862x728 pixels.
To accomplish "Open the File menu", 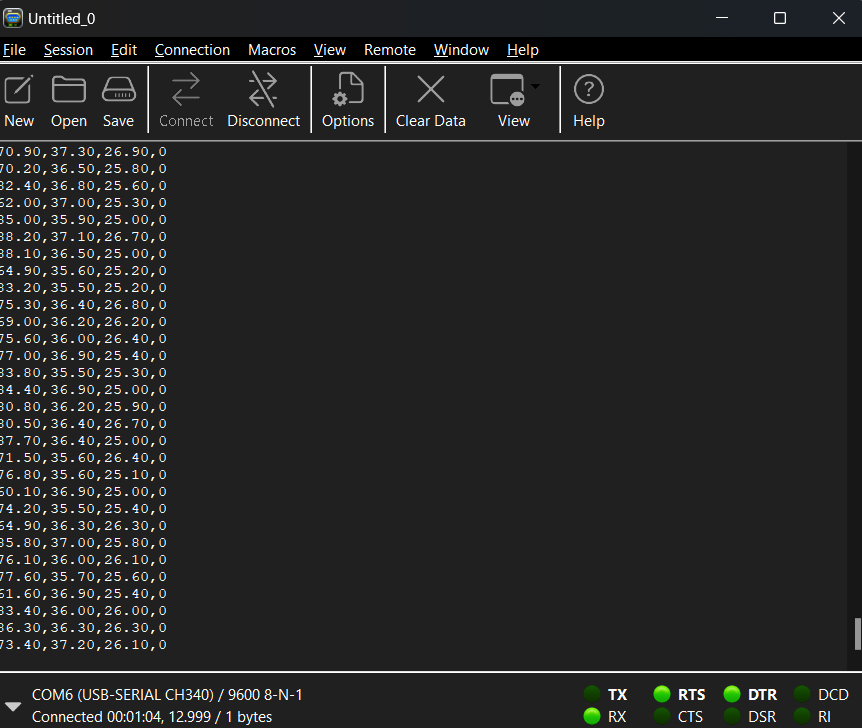I will click(x=14, y=50).
